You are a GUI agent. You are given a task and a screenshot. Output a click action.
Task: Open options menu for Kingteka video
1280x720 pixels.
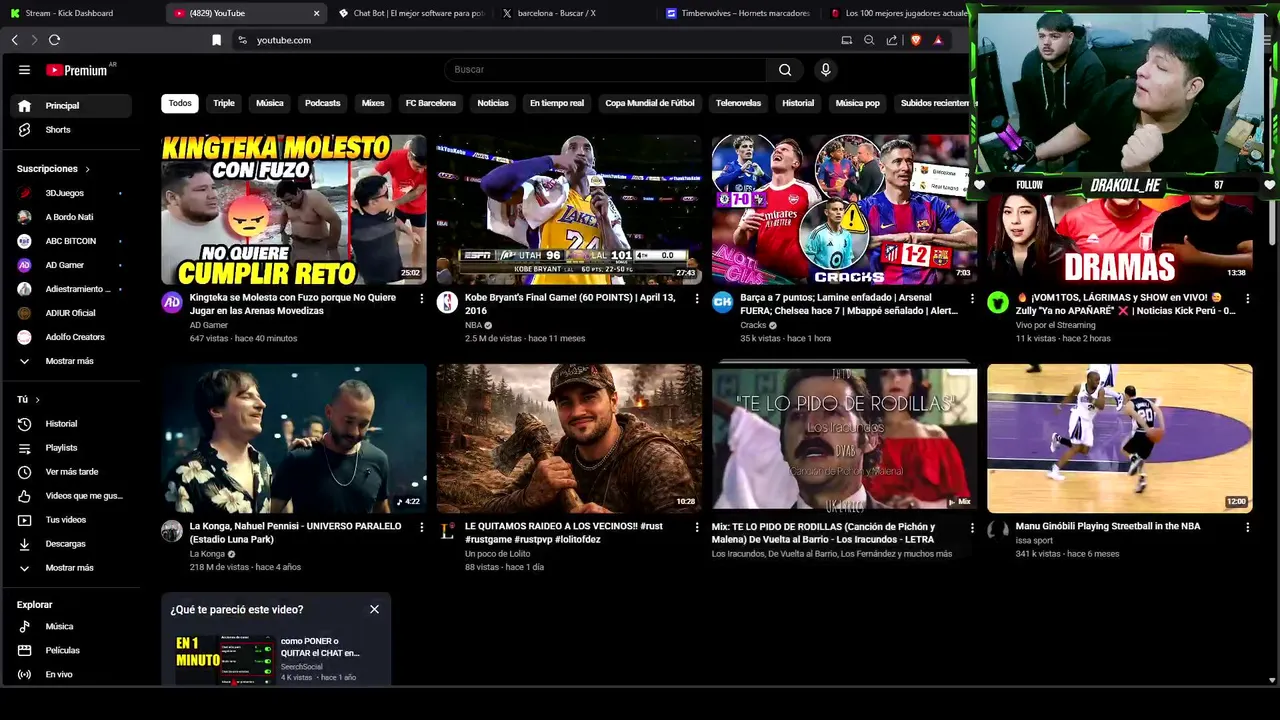[421, 298]
